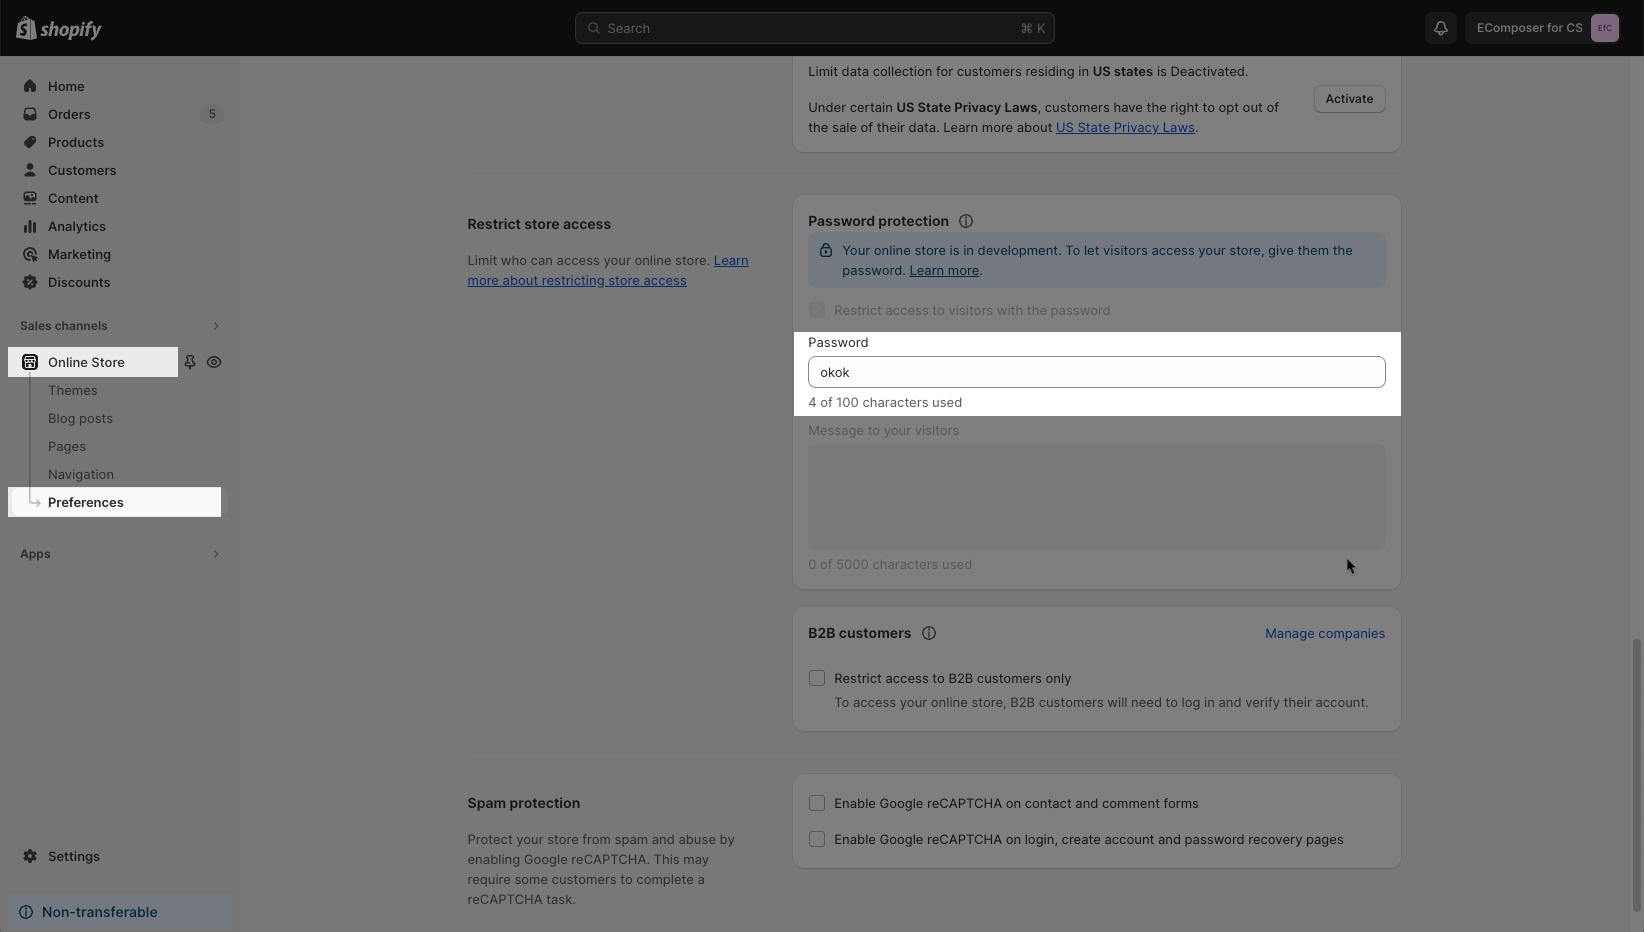Click the Non-transferable badge

pos(120,912)
